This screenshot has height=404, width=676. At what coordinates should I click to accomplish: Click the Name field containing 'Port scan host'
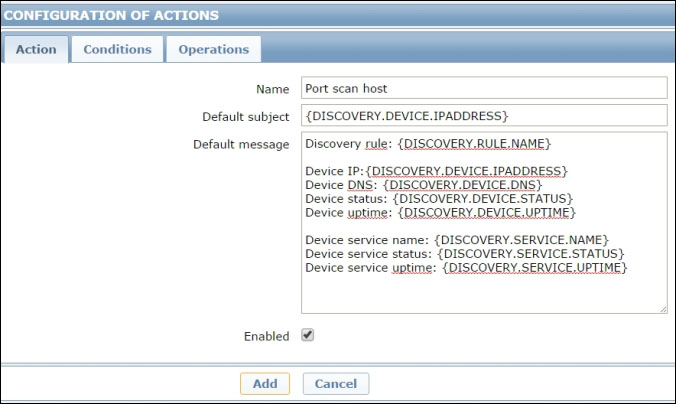[x=483, y=88]
